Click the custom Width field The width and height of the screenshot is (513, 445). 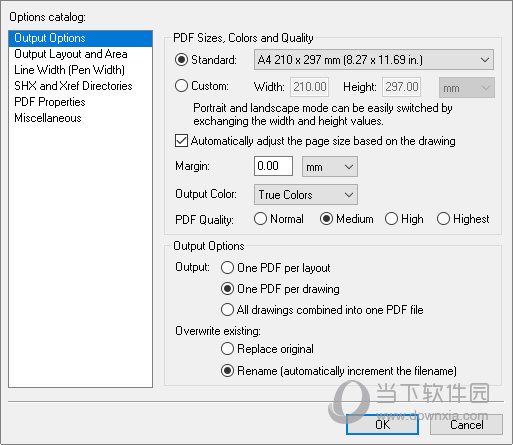[x=309, y=87]
